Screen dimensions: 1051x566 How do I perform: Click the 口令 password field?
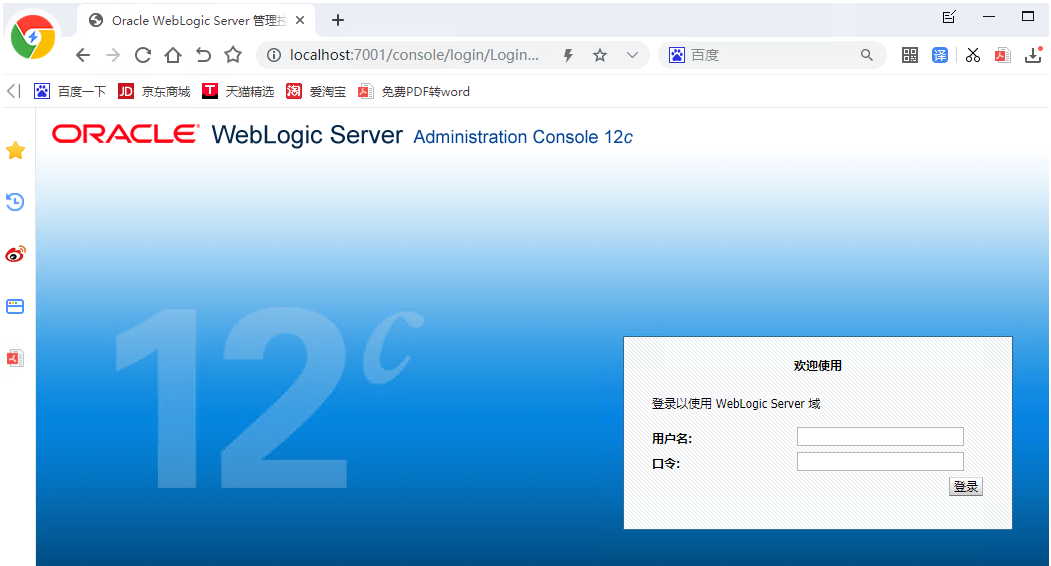point(880,461)
